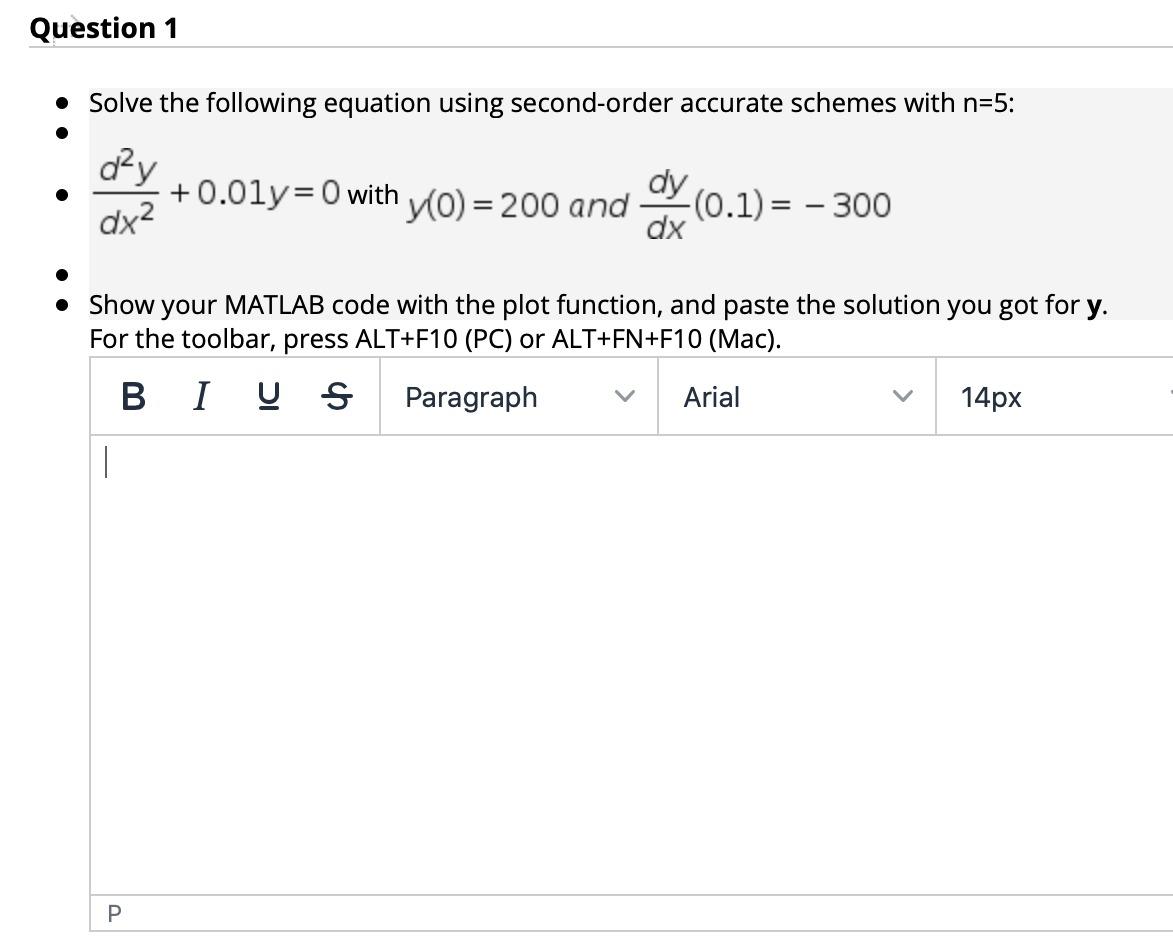Select the Question 1 heading

pyautogui.click(x=104, y=28)
